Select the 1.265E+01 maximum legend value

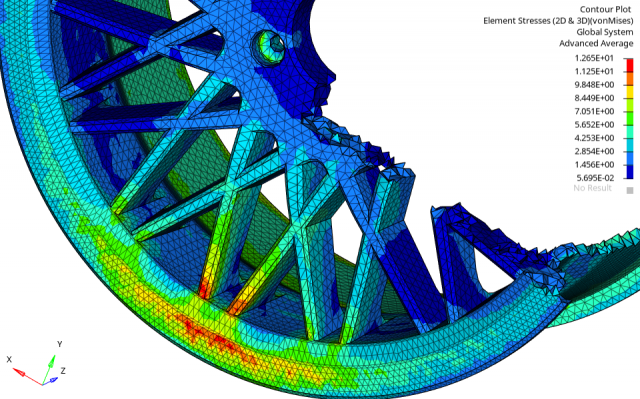click(x=594, y=58)
